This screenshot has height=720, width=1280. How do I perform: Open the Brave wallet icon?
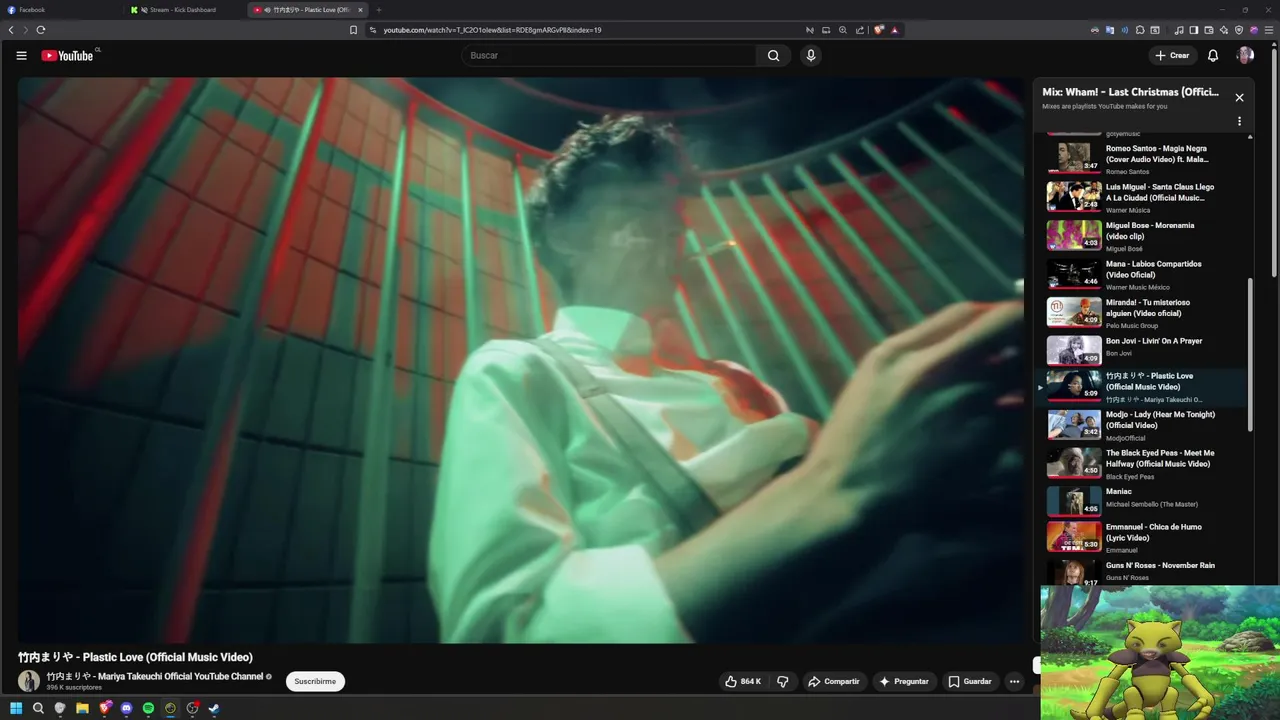point(1208,30)
